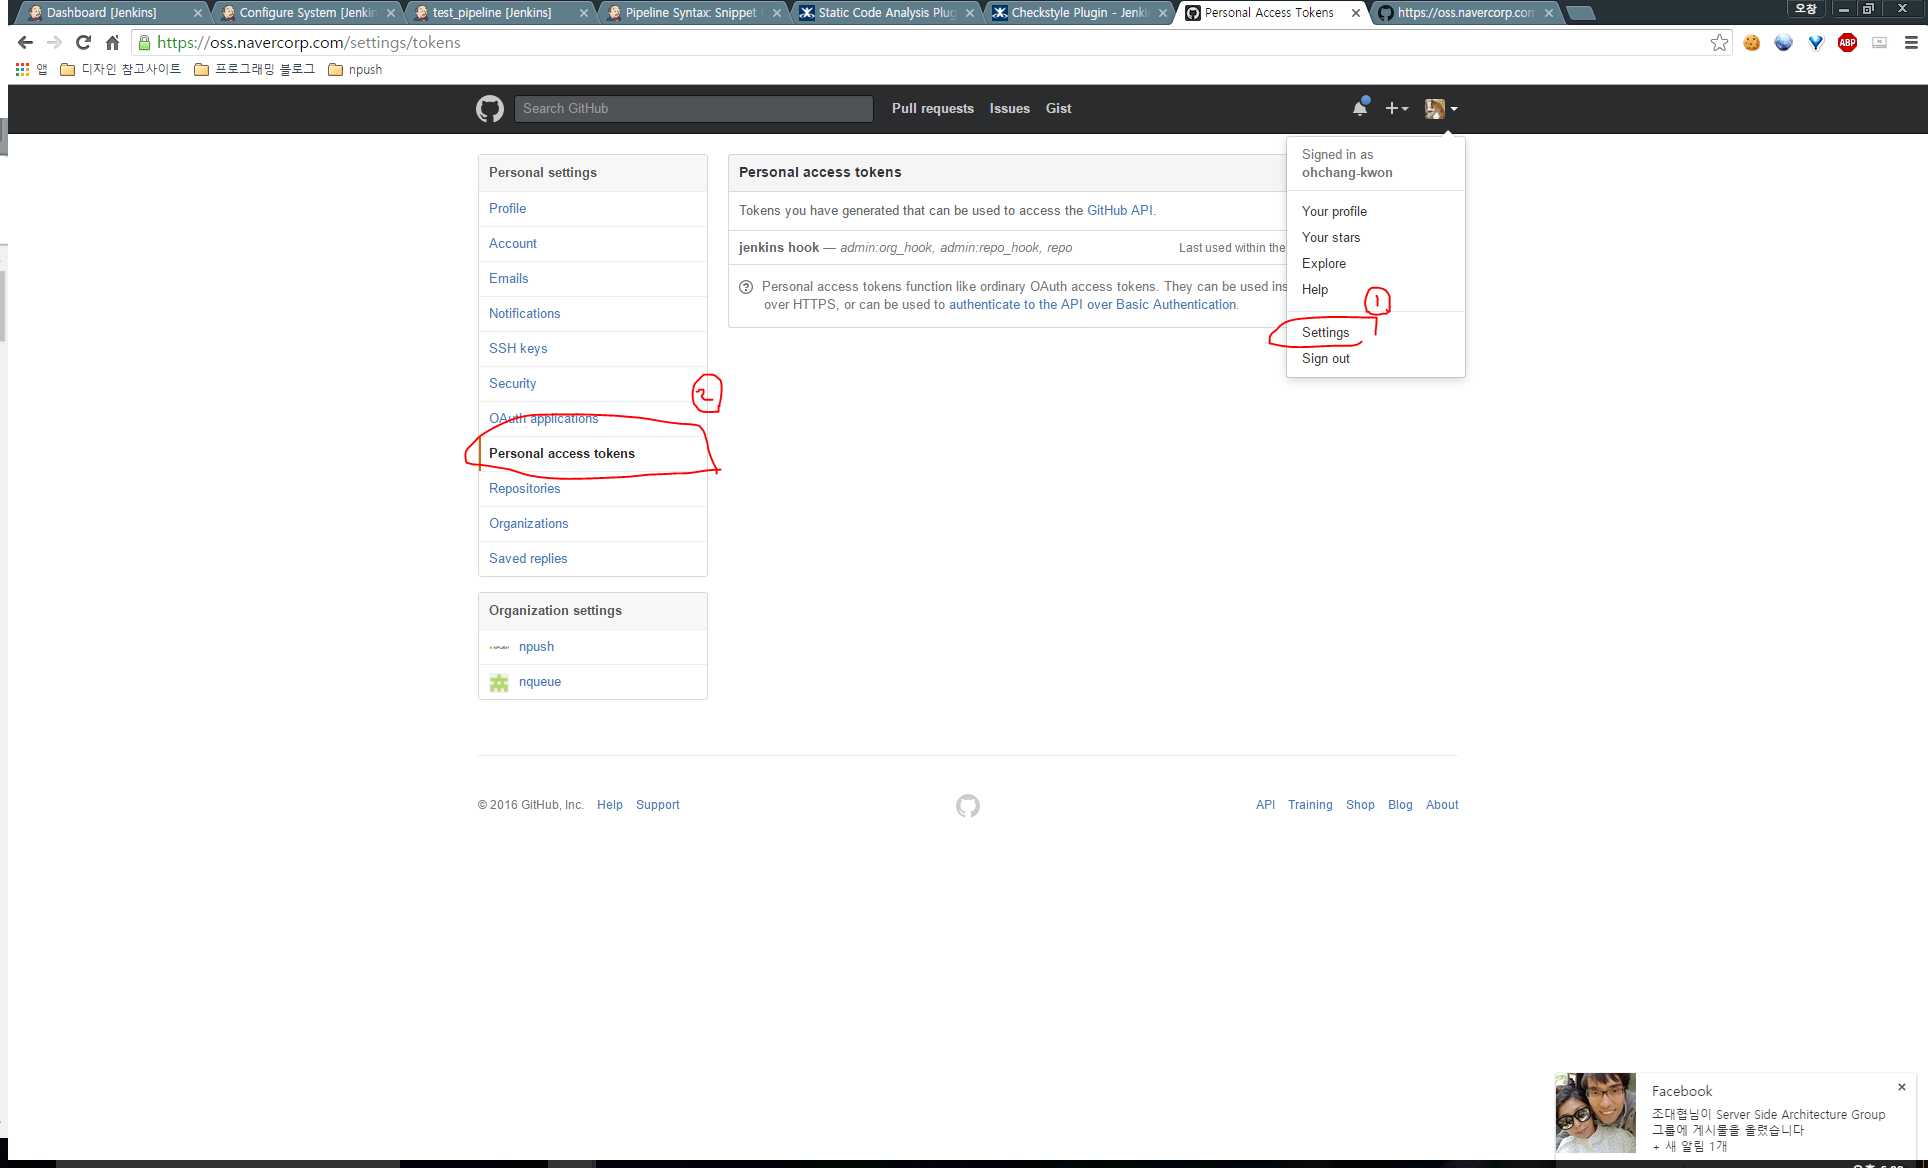Switch to the test_pipeline Jenkins tab
Image resolution: width=1928 pixels, height=1168 pixels.
click(491, 13)
